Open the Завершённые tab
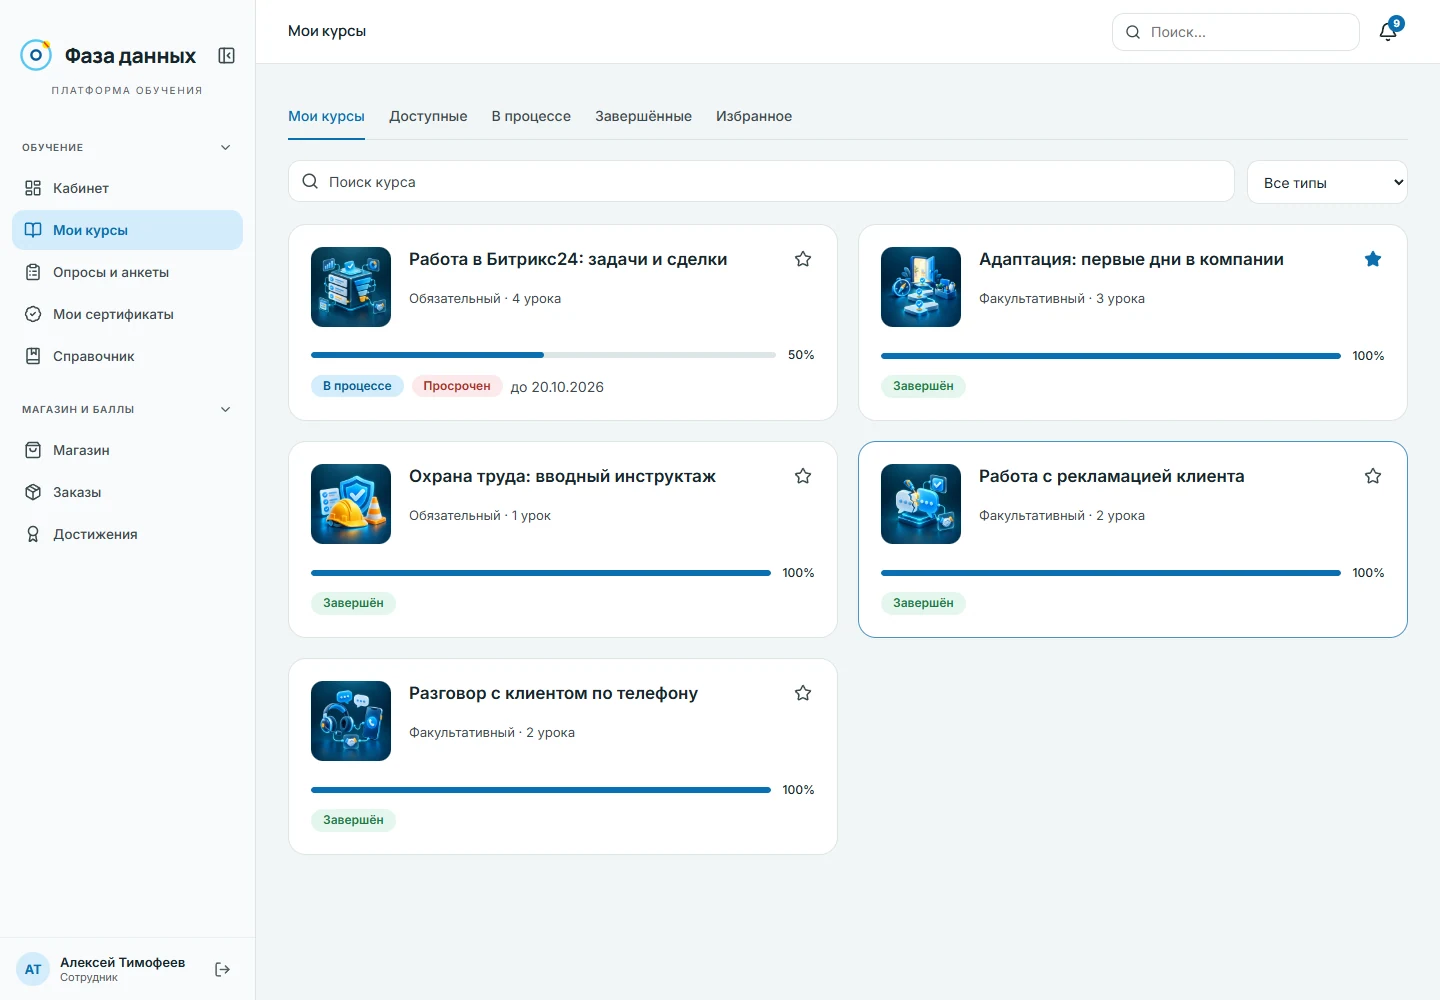This screenshot has height=1000, width=1440. tap(643, 116)
